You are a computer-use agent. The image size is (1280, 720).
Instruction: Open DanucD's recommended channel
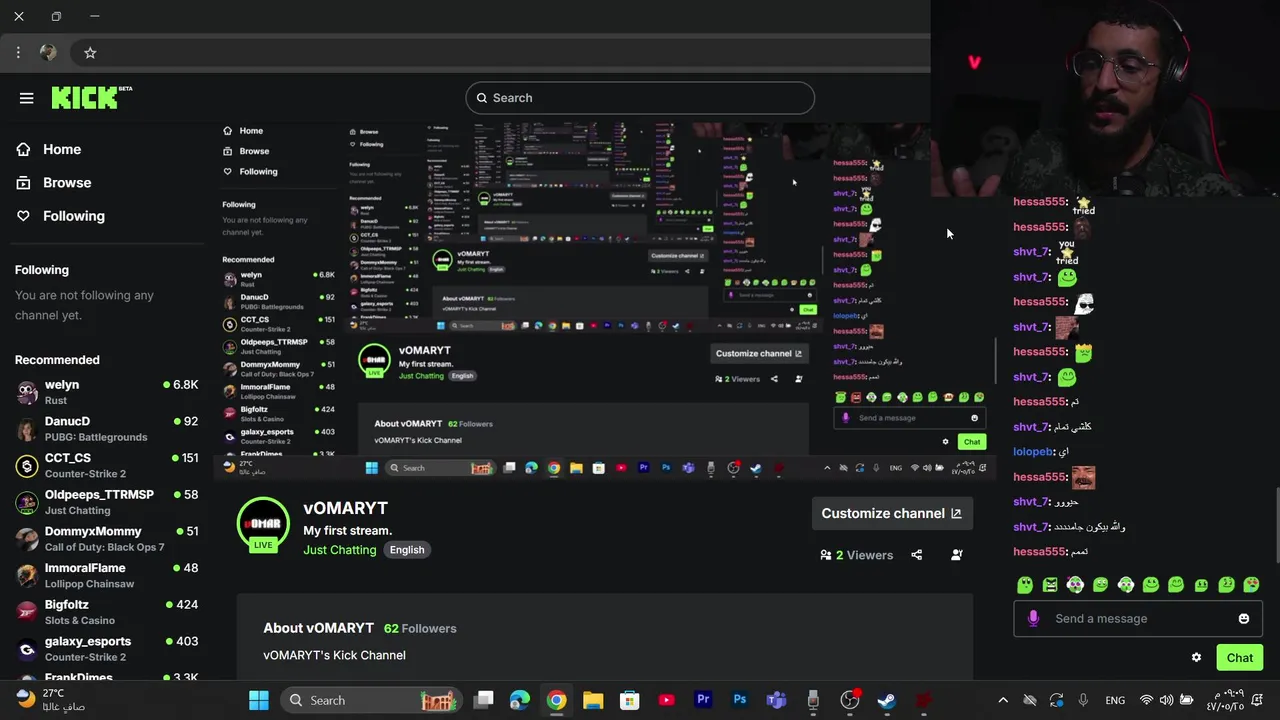tap(107, 429)
